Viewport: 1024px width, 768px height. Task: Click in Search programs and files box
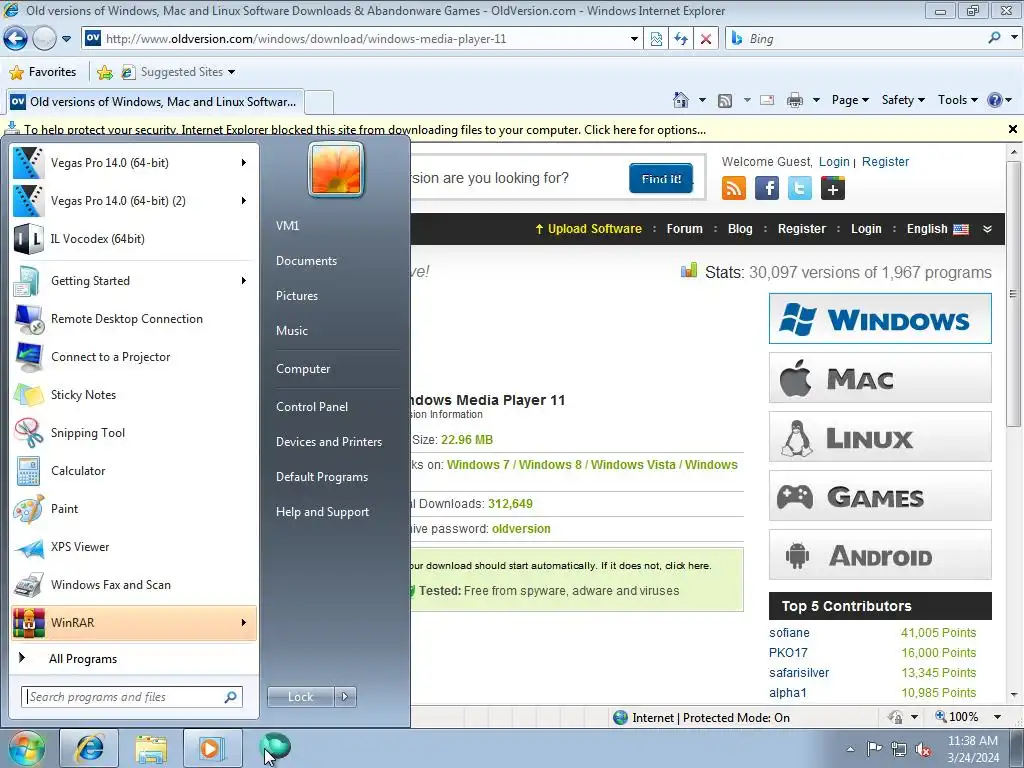coord(132,697)
